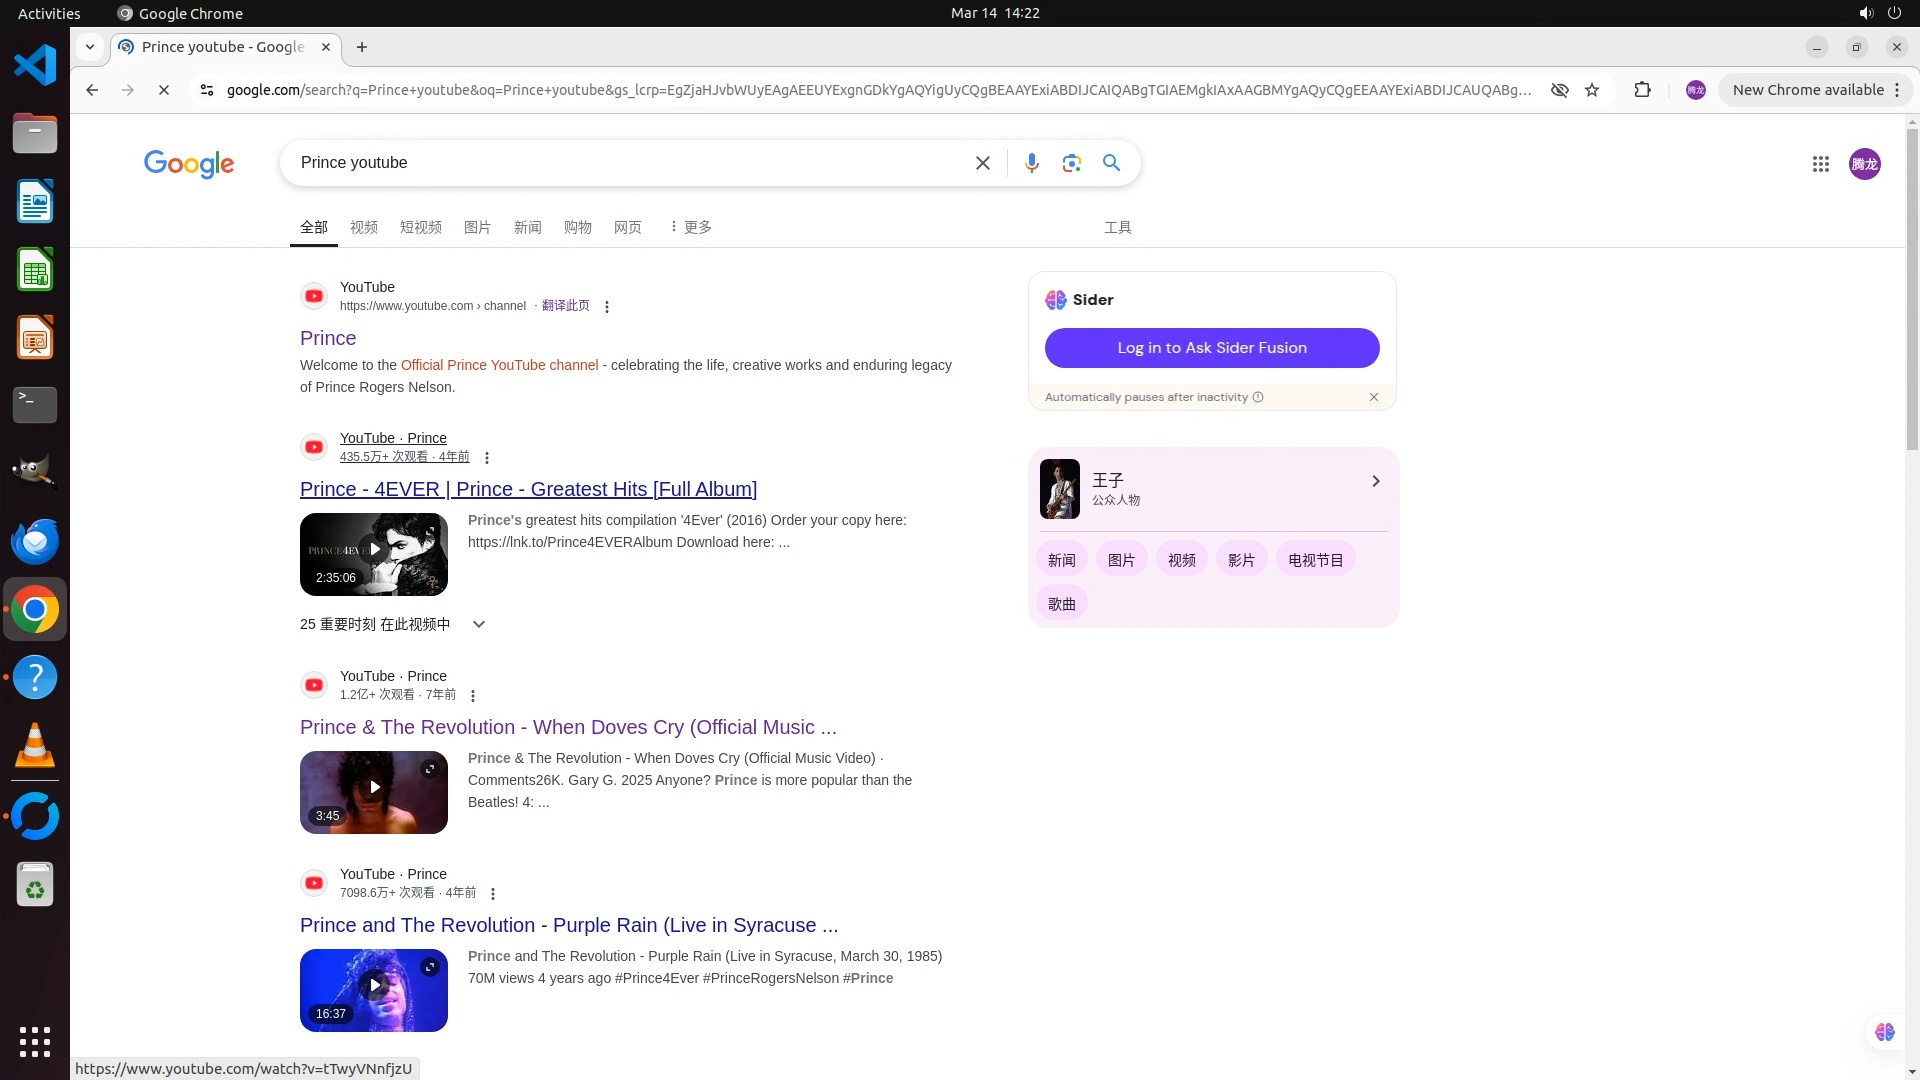Switch to the 视频 results tab
The image size is (1920, 1080).
(364, 227)
